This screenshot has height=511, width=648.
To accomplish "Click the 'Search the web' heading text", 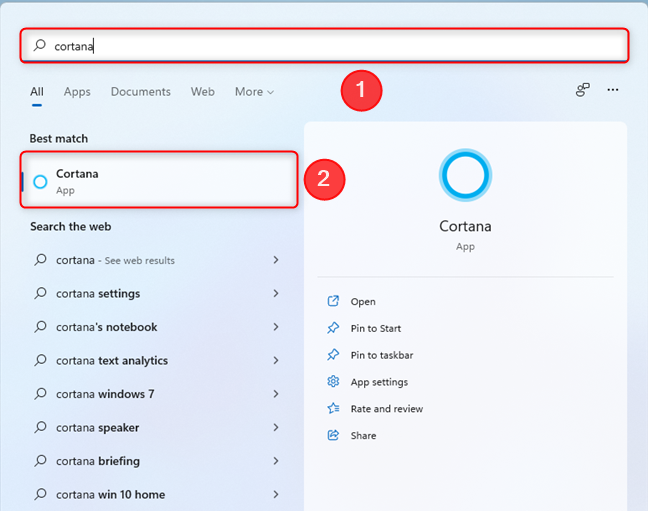I will click(71, 227).
